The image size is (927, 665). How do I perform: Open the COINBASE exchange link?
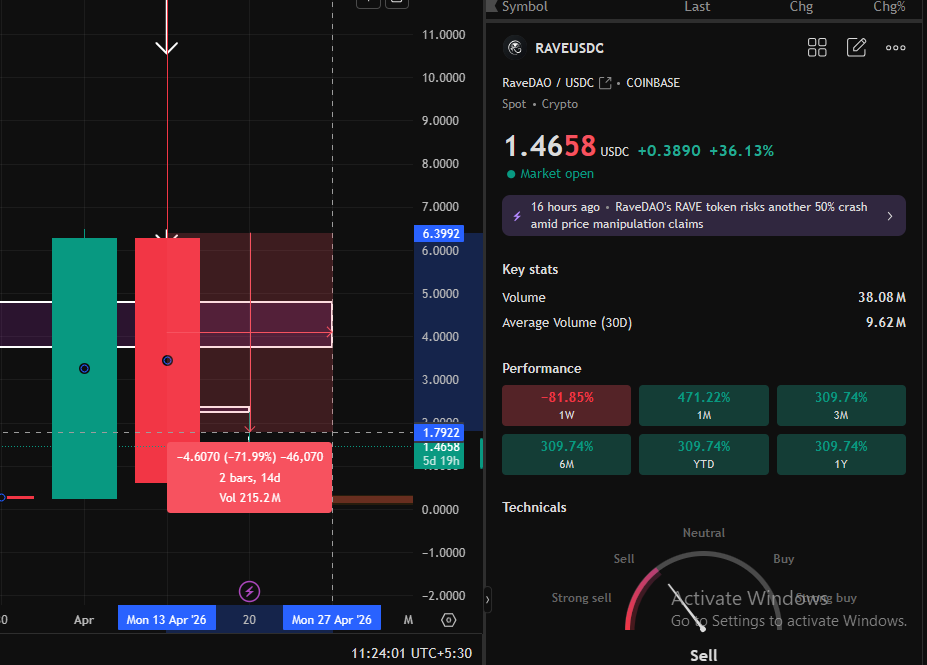pos(652,82)
